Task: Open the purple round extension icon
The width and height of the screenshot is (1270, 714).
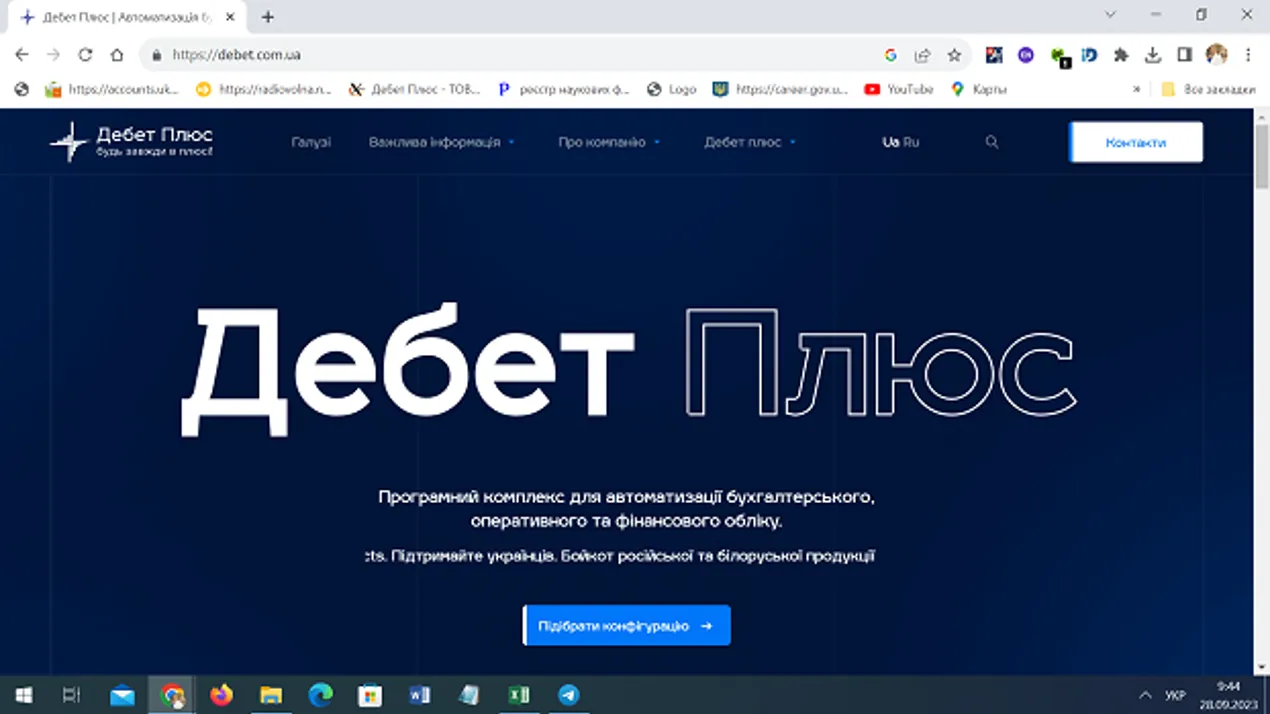Action: [x=1025, y=55]
